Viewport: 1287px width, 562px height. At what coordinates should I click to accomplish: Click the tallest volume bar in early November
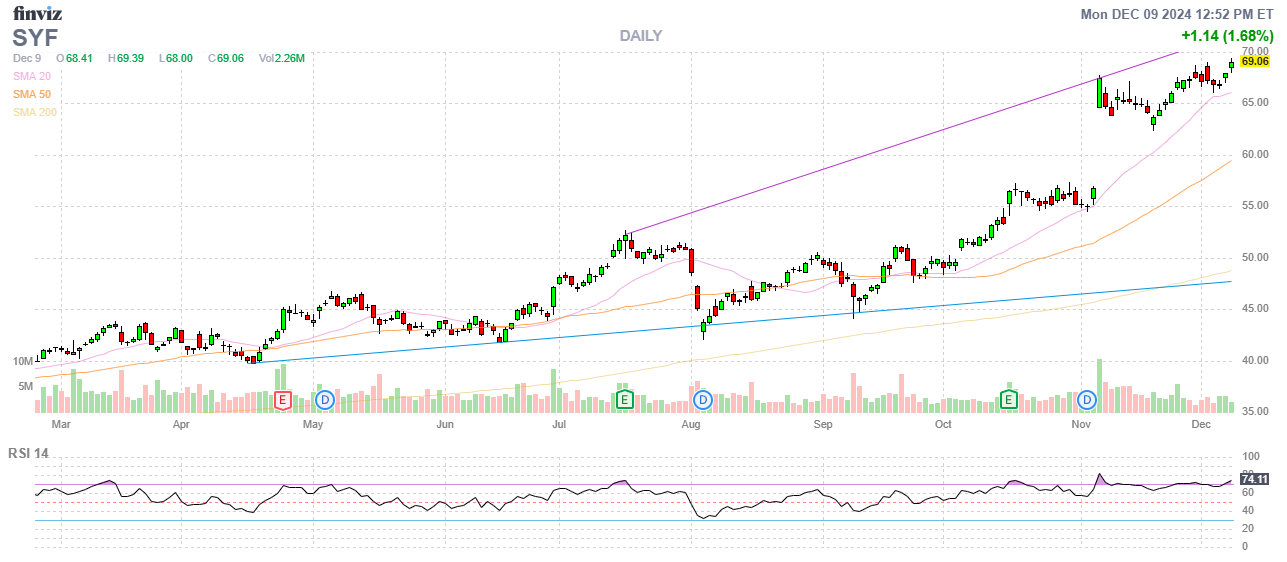pos(1100,385)
